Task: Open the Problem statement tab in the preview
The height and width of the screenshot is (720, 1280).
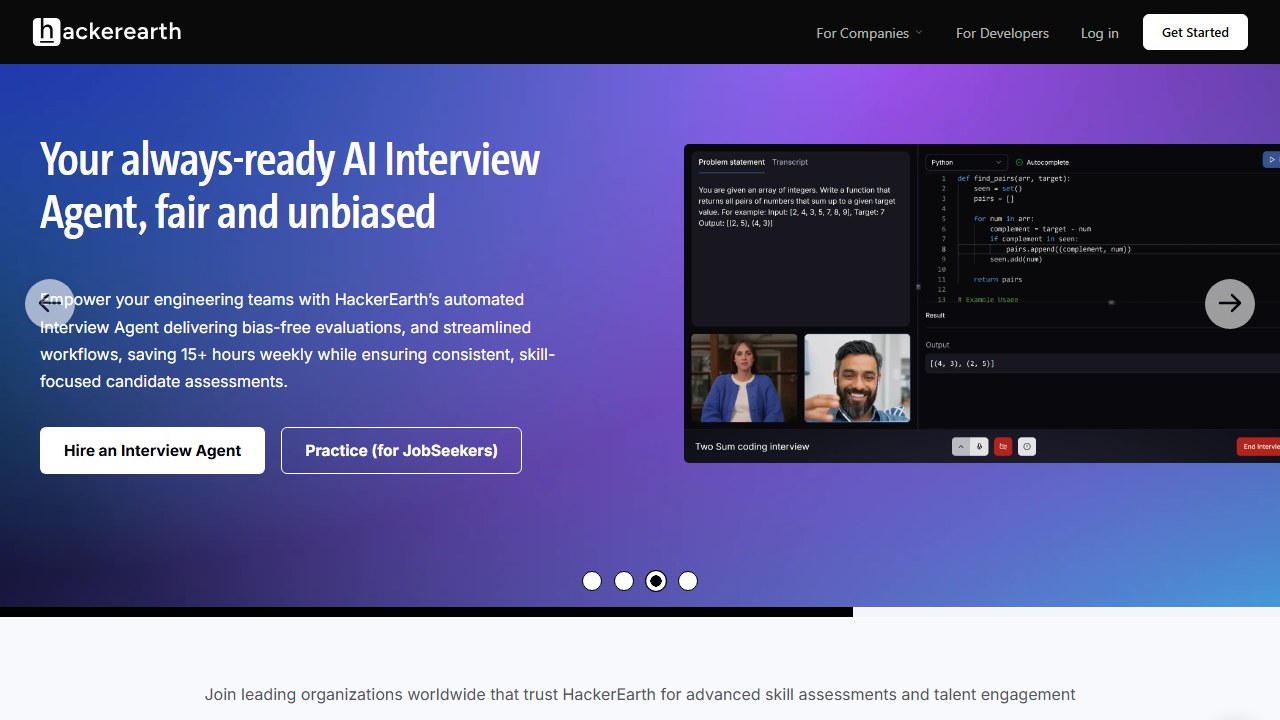Action: tap(731, 162)
